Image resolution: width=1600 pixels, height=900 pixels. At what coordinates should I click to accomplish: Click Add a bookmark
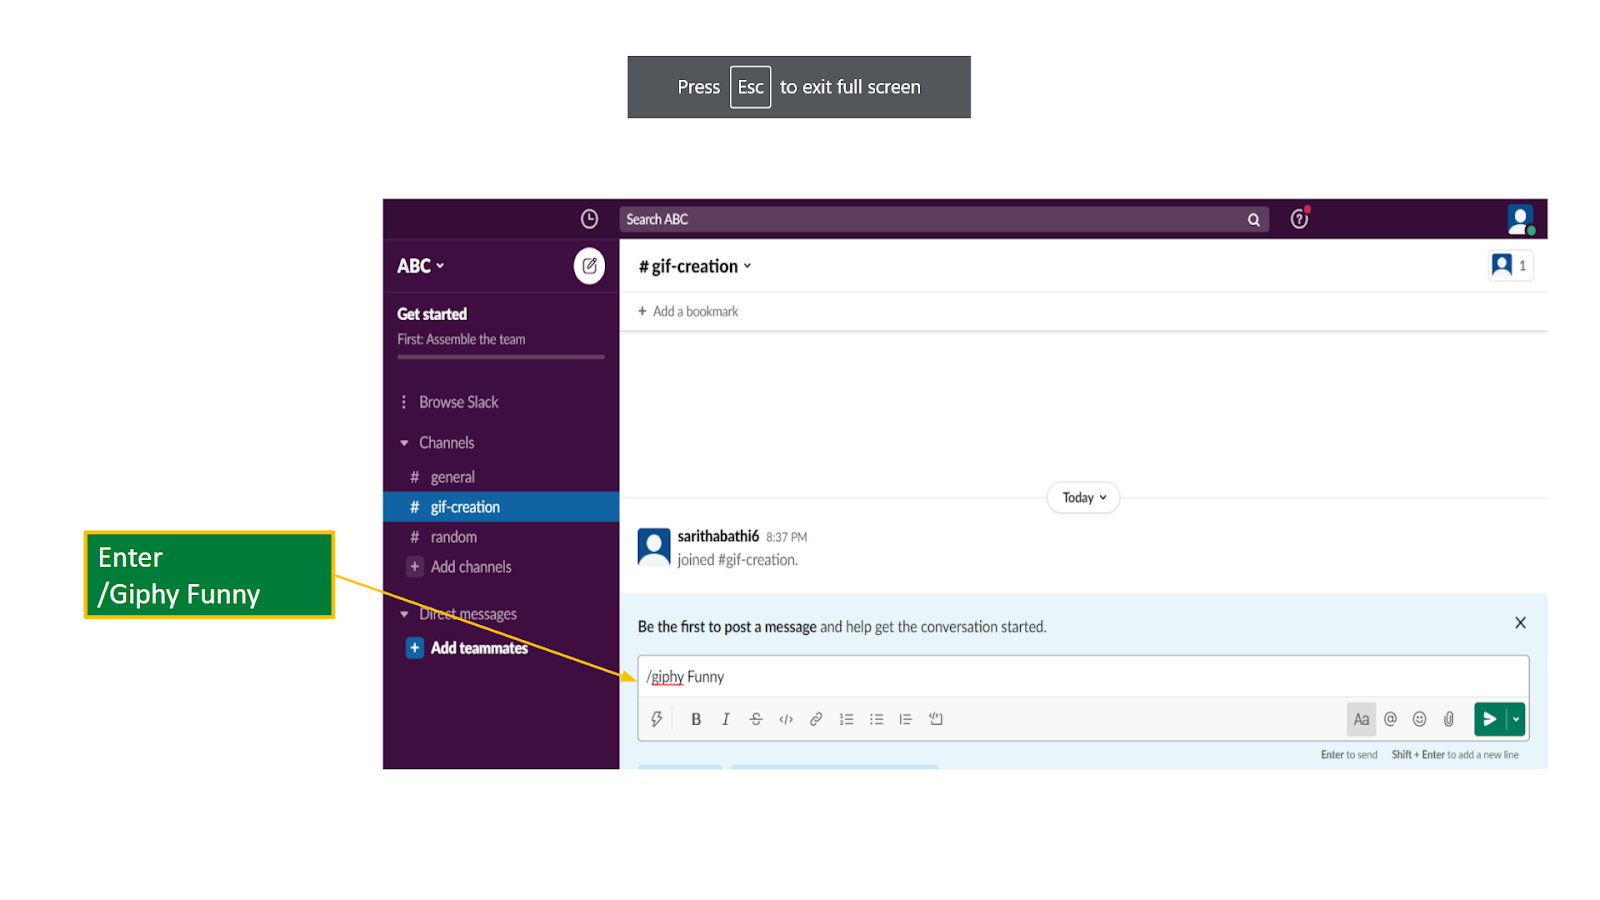688,311
